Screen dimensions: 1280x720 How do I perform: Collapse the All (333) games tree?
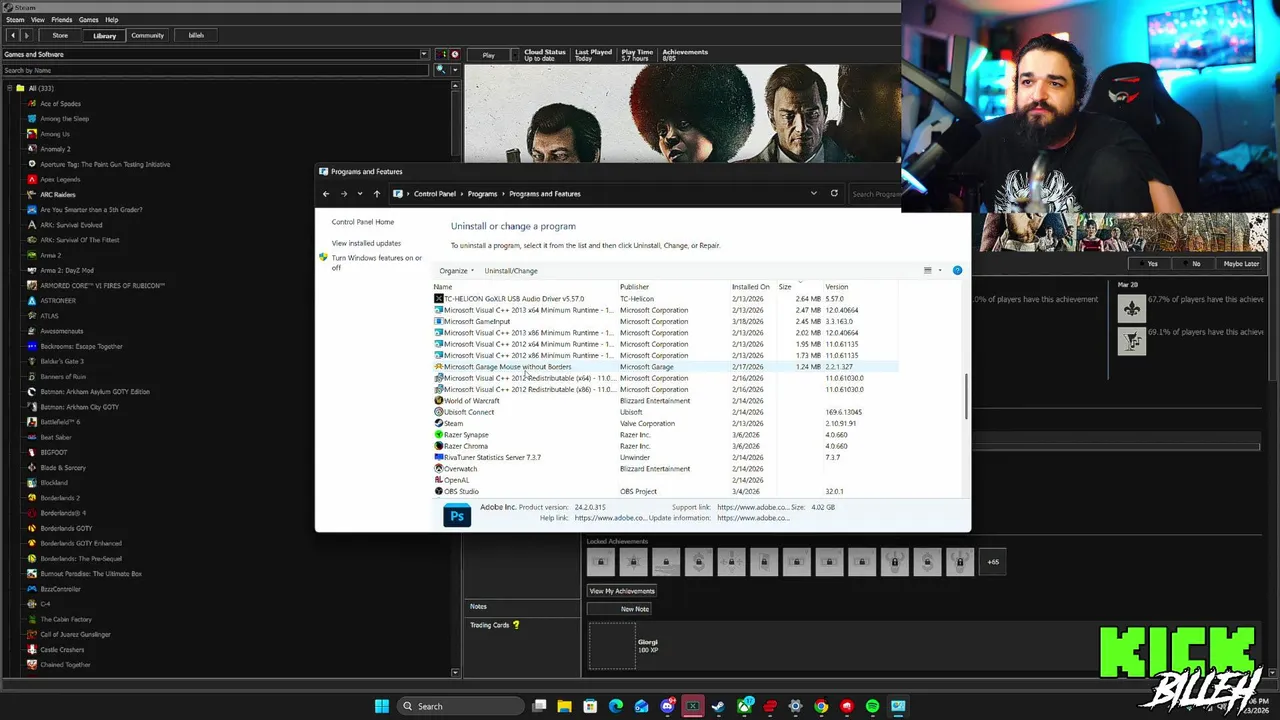point(9,88)
